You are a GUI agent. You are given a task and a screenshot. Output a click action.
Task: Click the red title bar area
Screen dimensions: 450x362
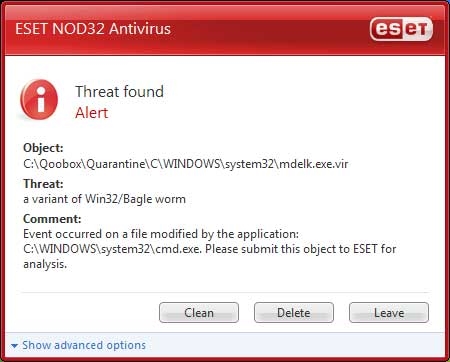(225, 29)
